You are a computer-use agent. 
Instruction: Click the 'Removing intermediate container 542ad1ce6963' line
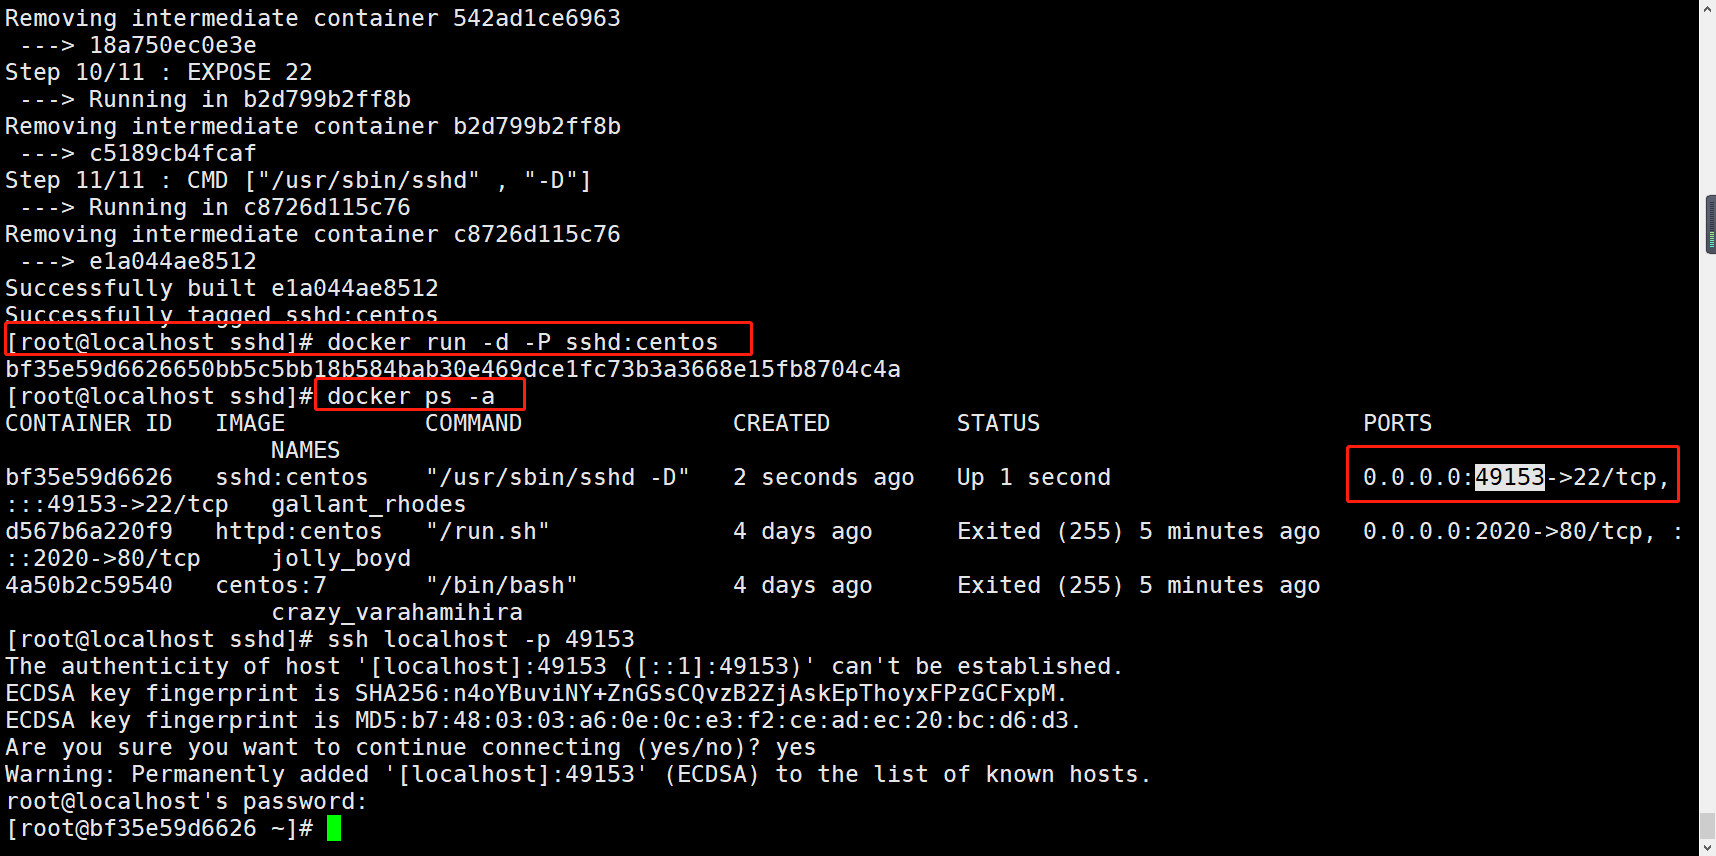coord(313,18)
